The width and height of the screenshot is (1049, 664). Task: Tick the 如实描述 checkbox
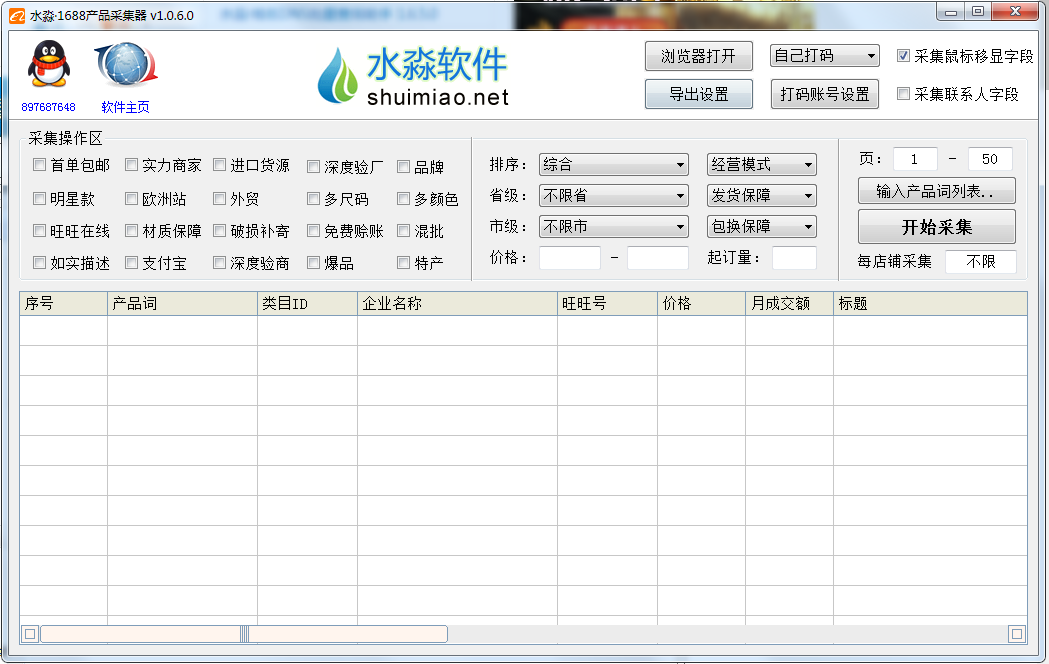click(x=39, y=263)
